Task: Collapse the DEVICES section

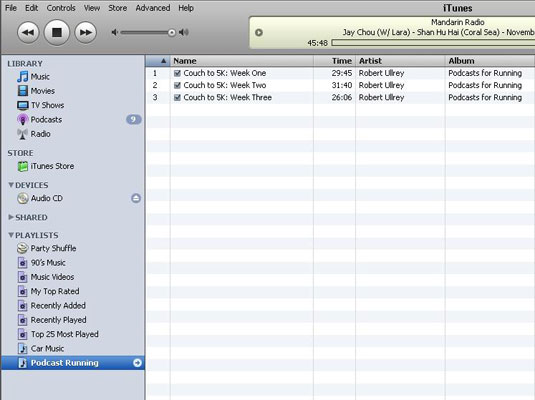Action: point(11,185)
